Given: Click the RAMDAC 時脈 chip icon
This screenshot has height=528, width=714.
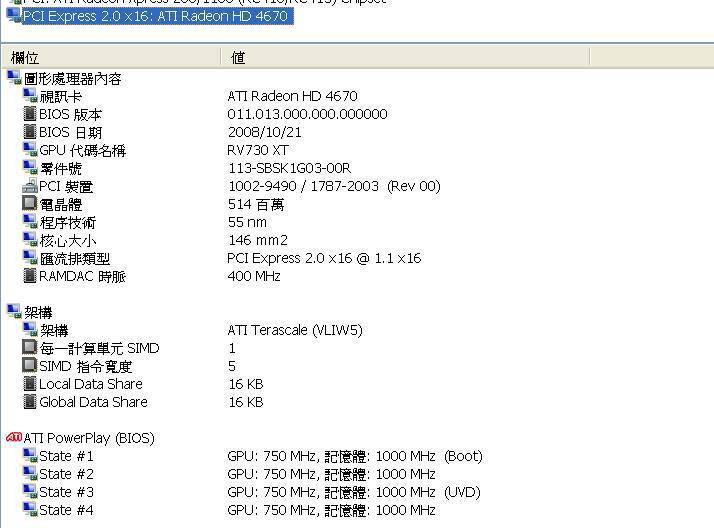Looking at the screenshot, I should click(x=30, y=276).
